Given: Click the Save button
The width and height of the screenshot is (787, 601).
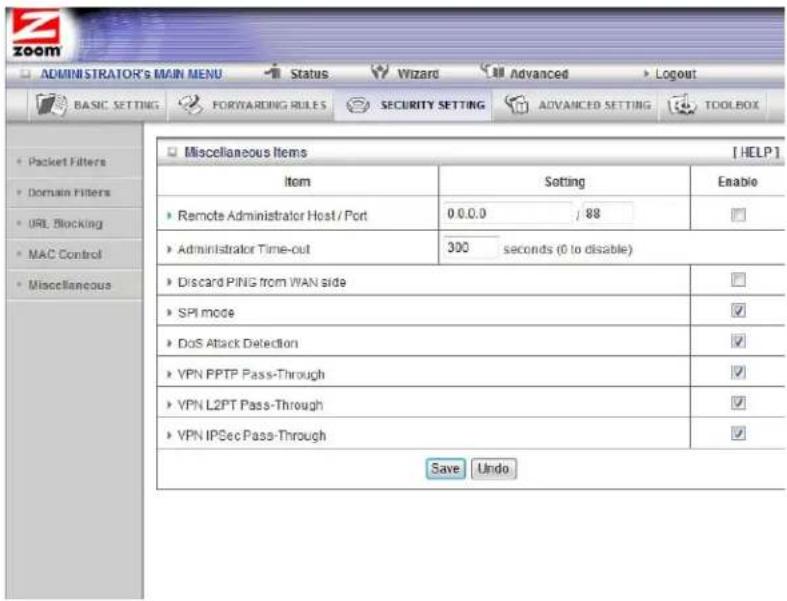Looking at the screenshot, I should [x=445, y=468].
